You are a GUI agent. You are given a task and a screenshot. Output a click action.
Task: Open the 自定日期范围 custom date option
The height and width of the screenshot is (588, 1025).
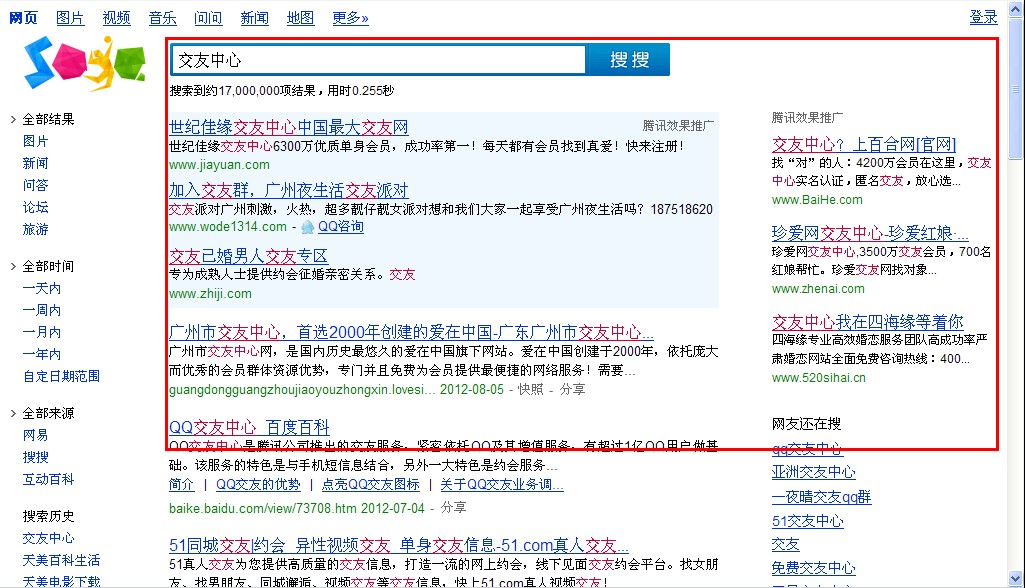tap(61, 376)
